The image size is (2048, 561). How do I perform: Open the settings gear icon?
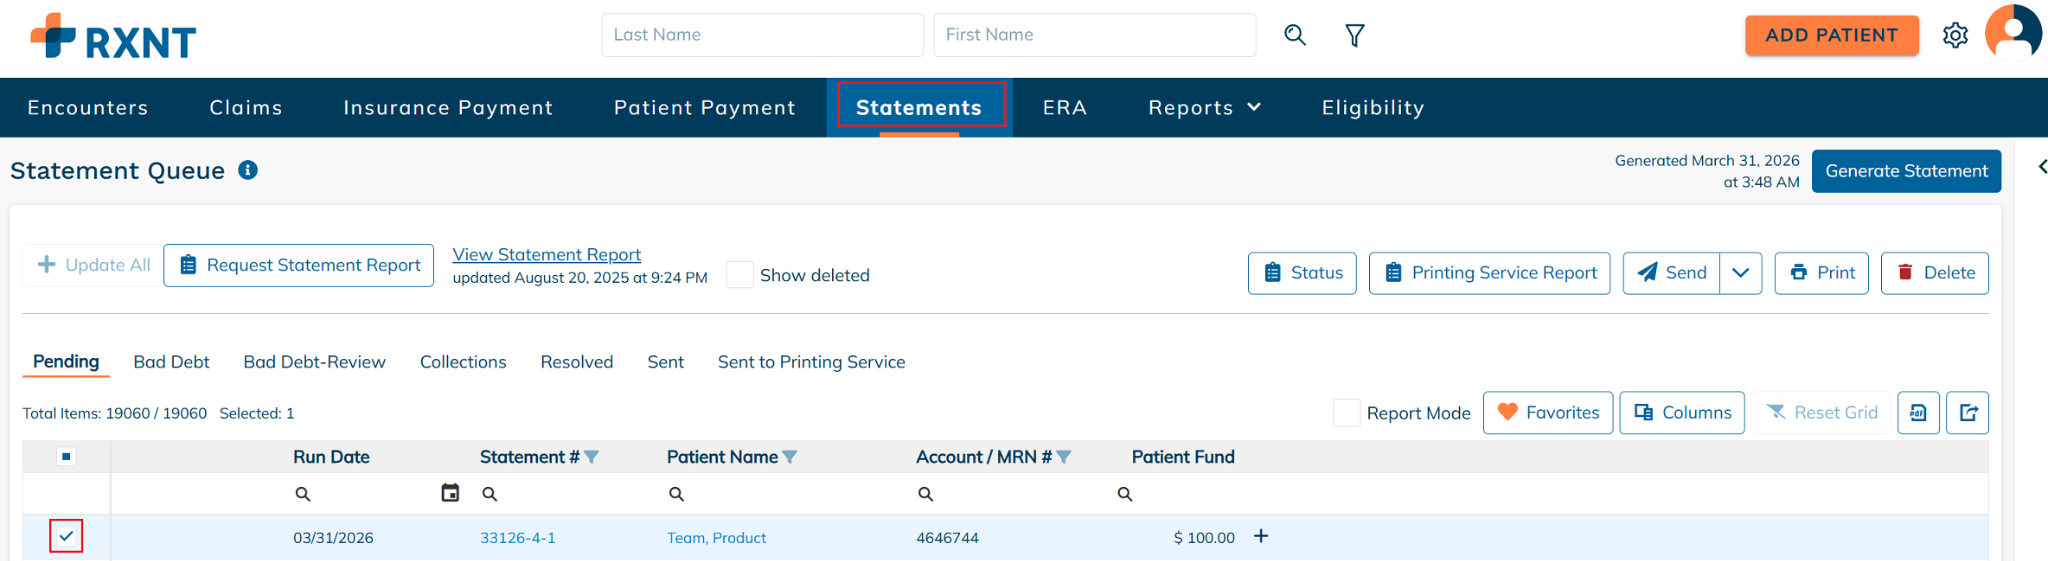(x=1955, y=36)
